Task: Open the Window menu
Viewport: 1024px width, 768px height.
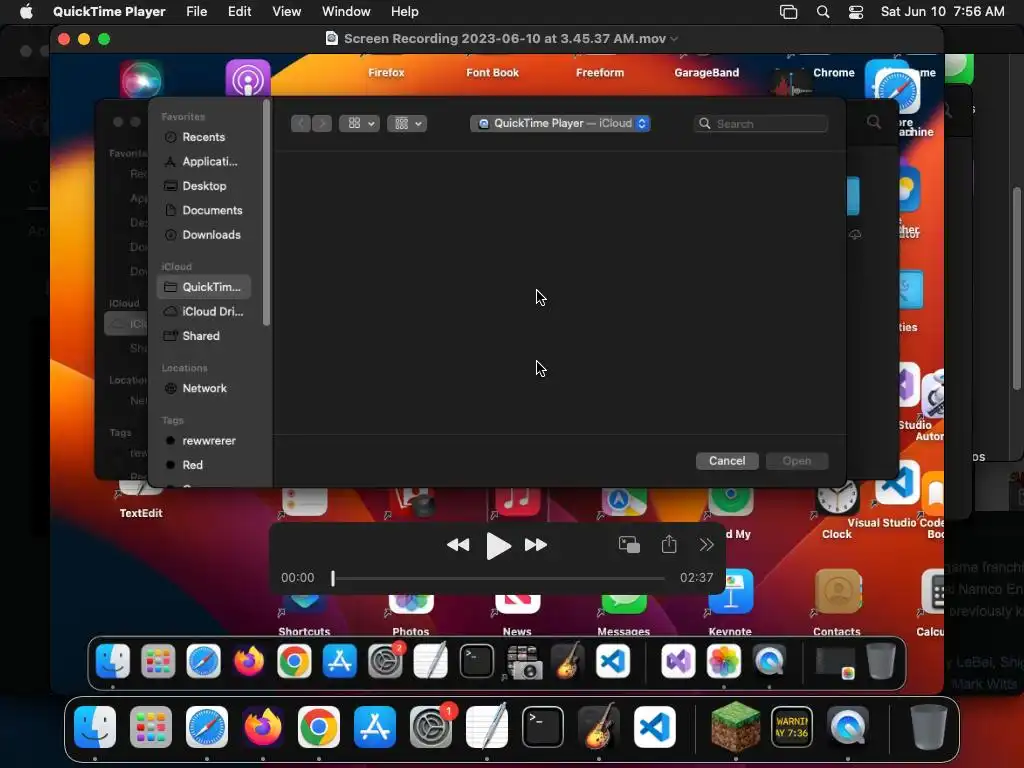Action: pos(346,12)
